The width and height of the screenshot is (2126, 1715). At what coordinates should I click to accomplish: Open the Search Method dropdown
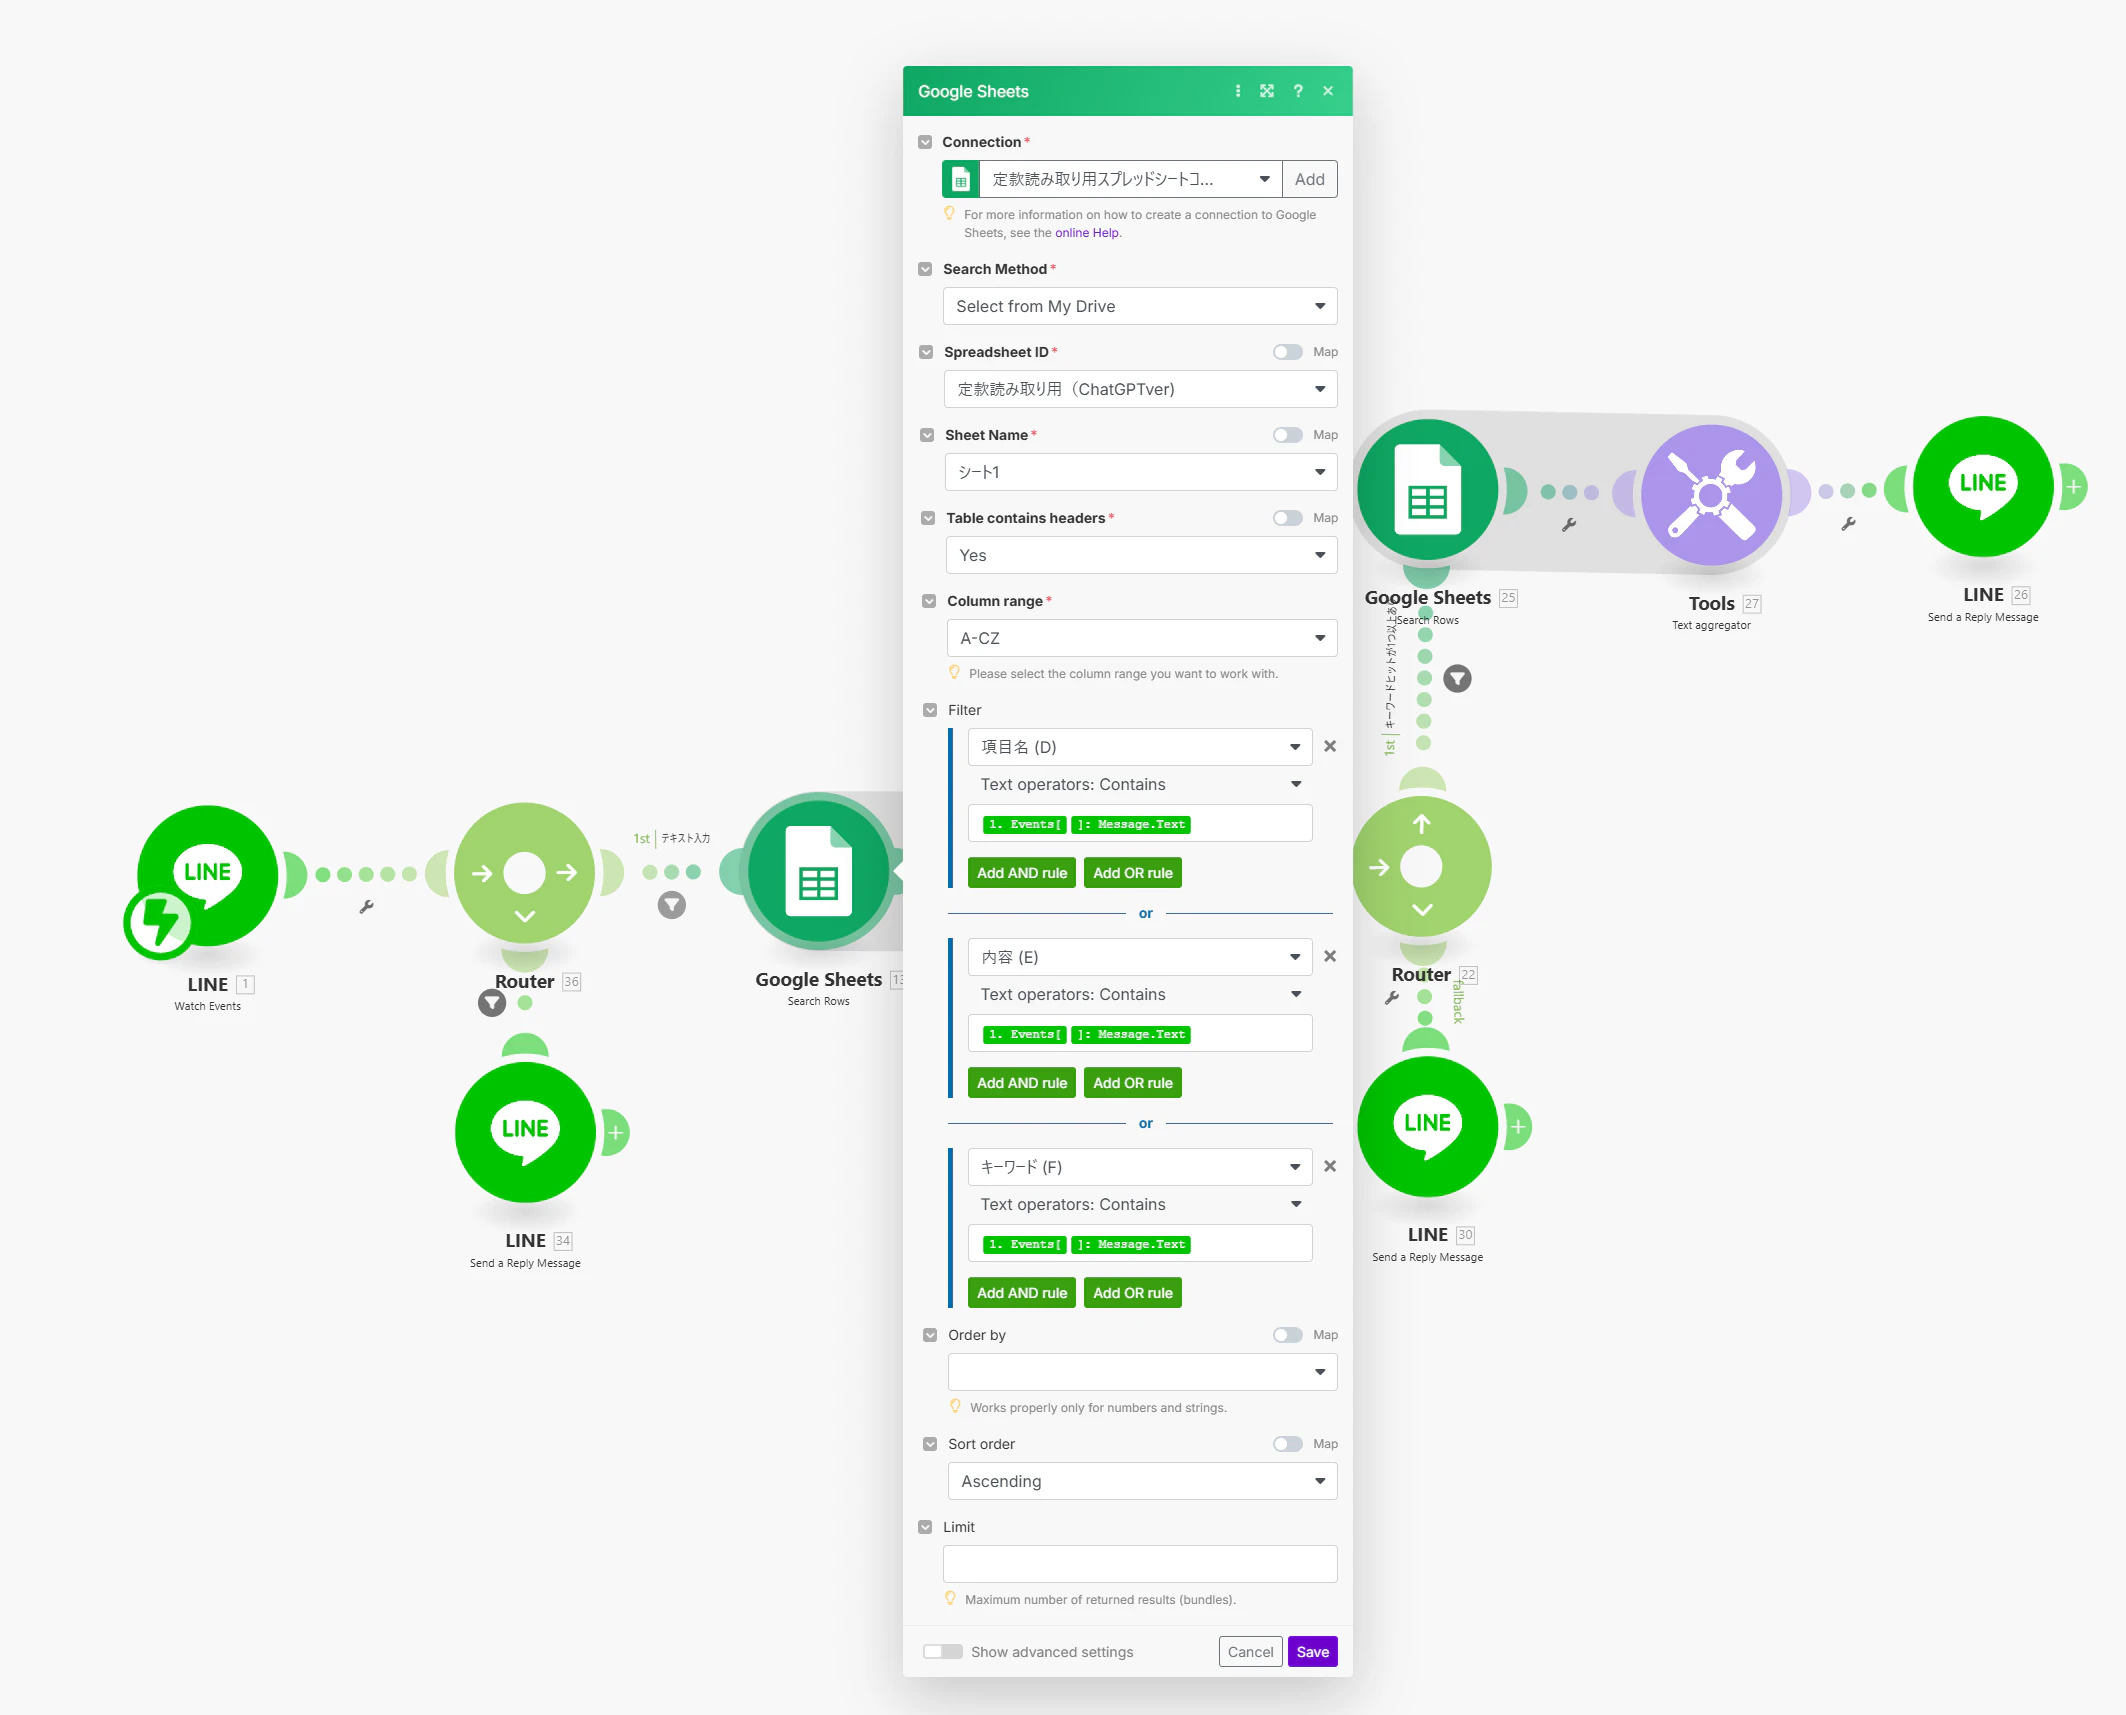pos(1140,306)
